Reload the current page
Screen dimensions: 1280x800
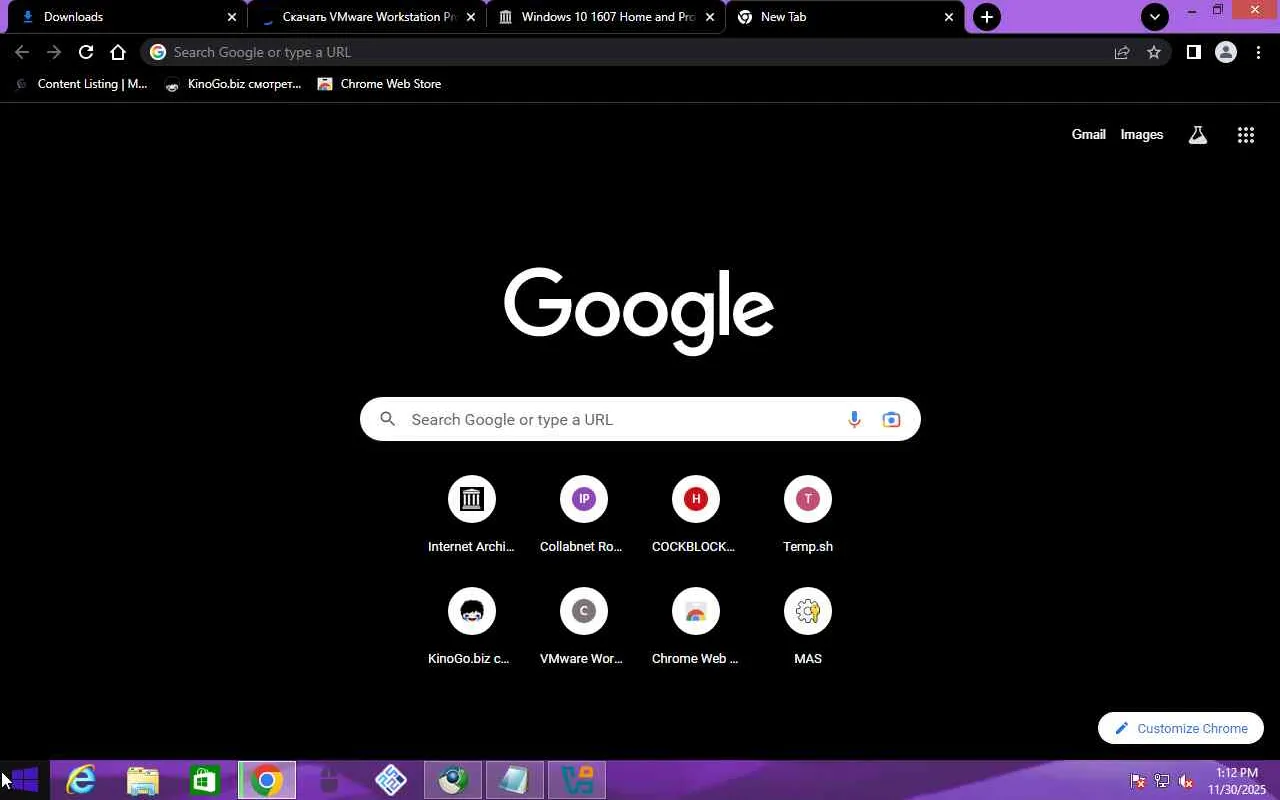pos(86,52)
